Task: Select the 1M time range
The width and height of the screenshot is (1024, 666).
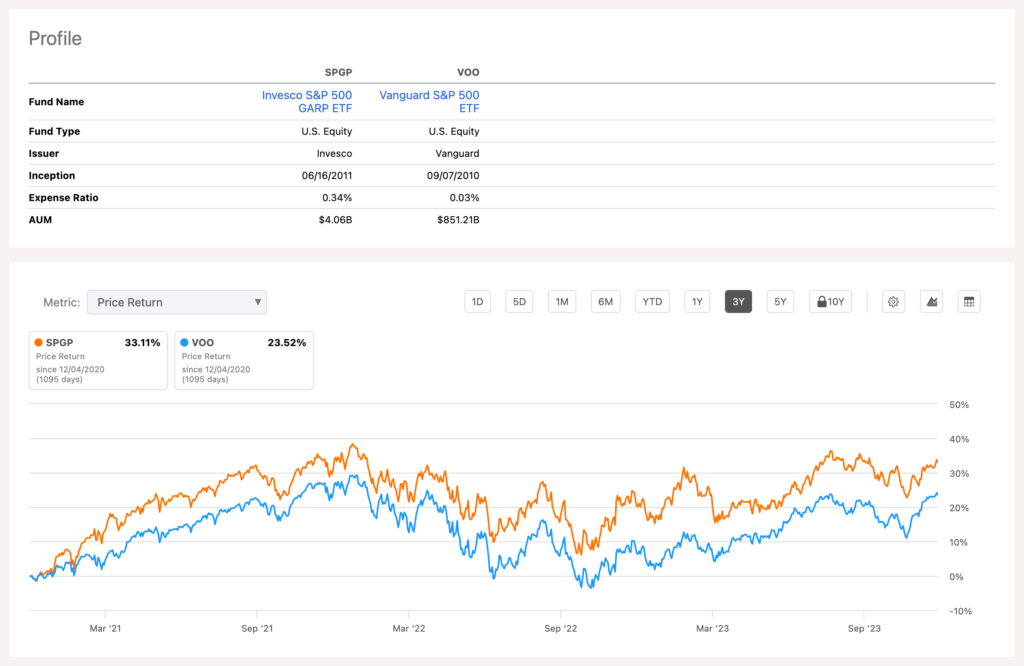Action: click(562, 302)
